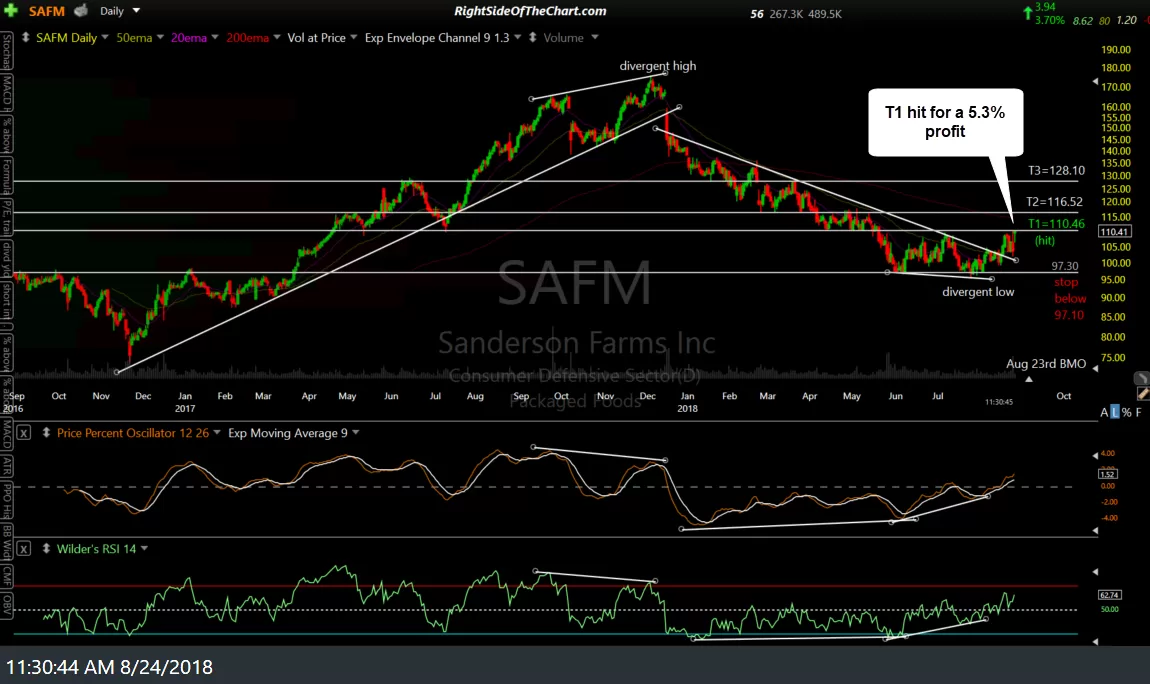Viewport: 1150px width, 684px height.
Task: Click the orange SAFM ticker symbol
Action: pos(46,11)
